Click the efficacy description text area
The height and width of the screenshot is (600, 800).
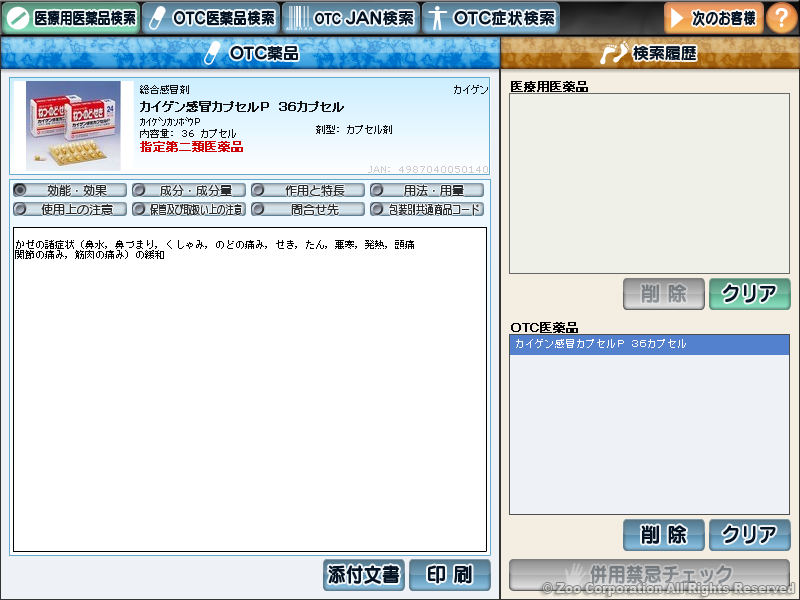(x=250, y=389)
